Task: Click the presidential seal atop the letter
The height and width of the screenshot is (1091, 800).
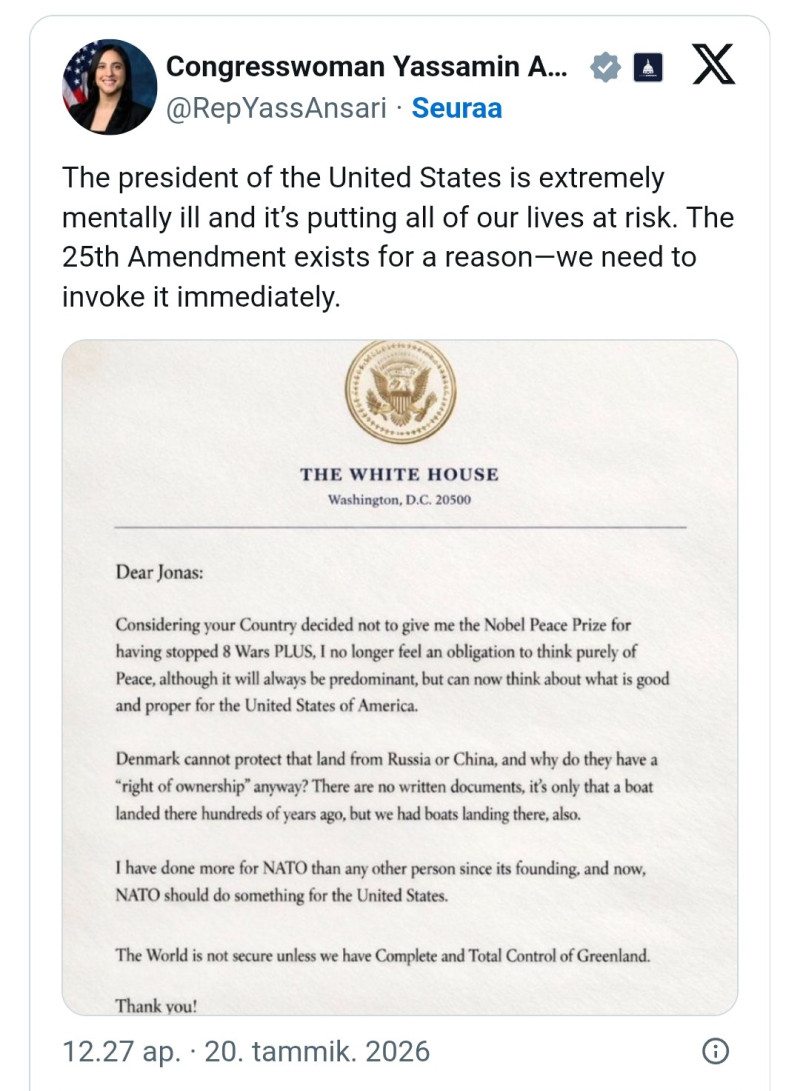Action: (400, 392)
